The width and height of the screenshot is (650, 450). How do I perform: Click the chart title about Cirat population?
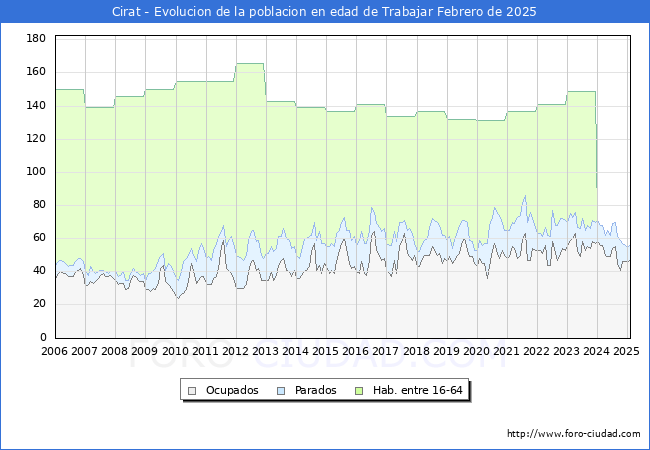[x=324, y=12]
